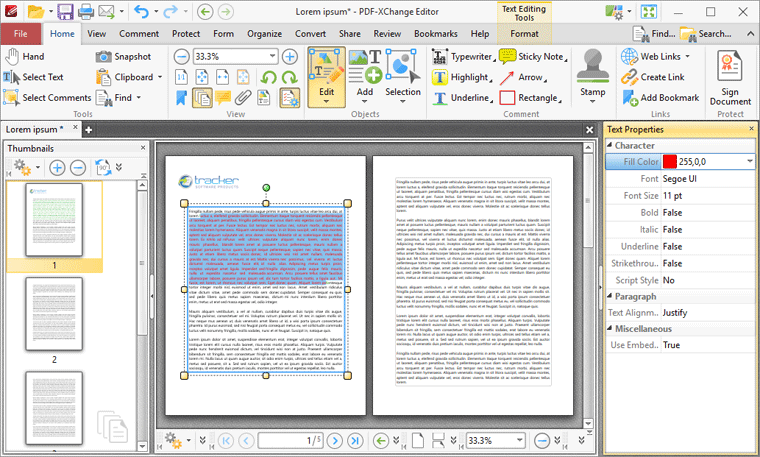This screenshot has height=457, width=760.
Task: Toggle comments pane speech bubble icon
Action: tap(222, 98)
